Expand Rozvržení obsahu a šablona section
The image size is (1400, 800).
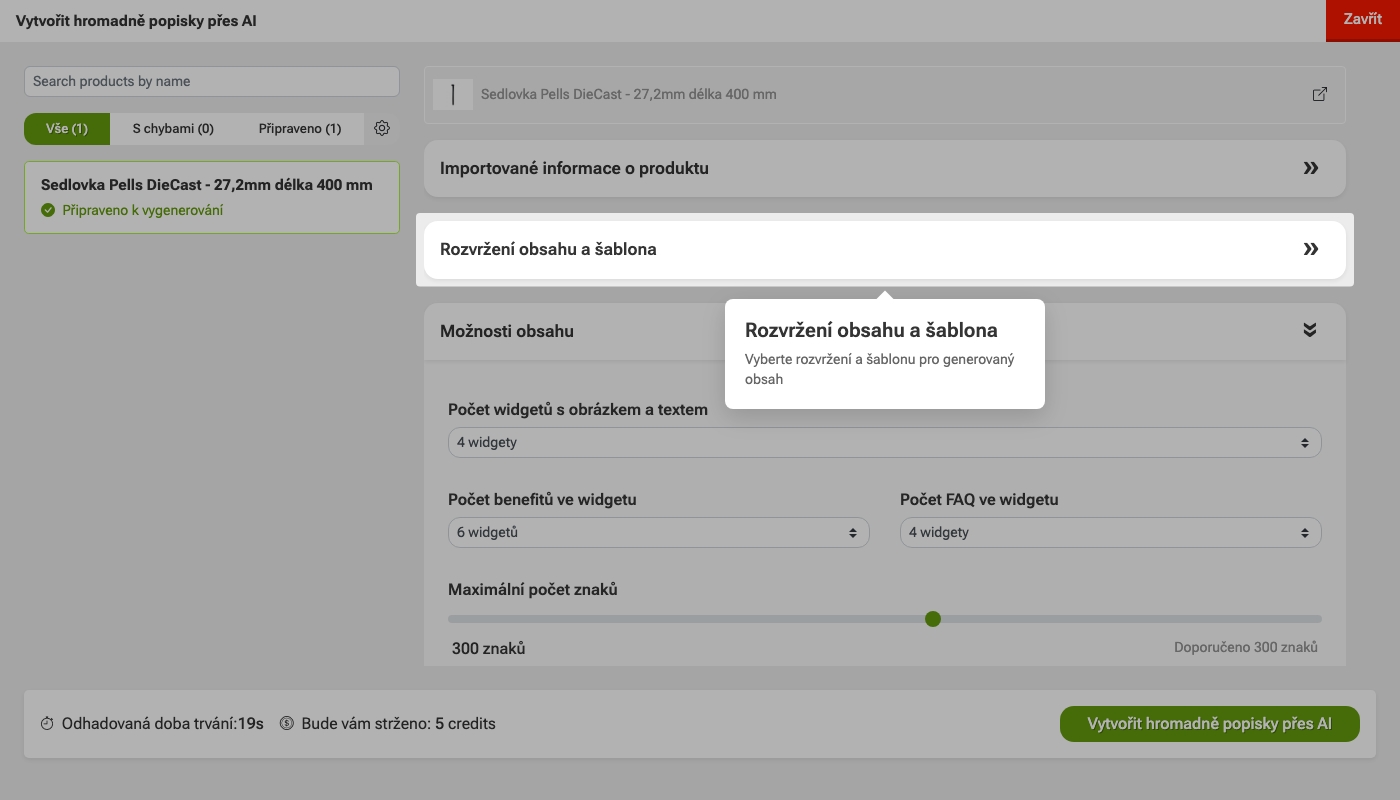[x=885, y=249]
